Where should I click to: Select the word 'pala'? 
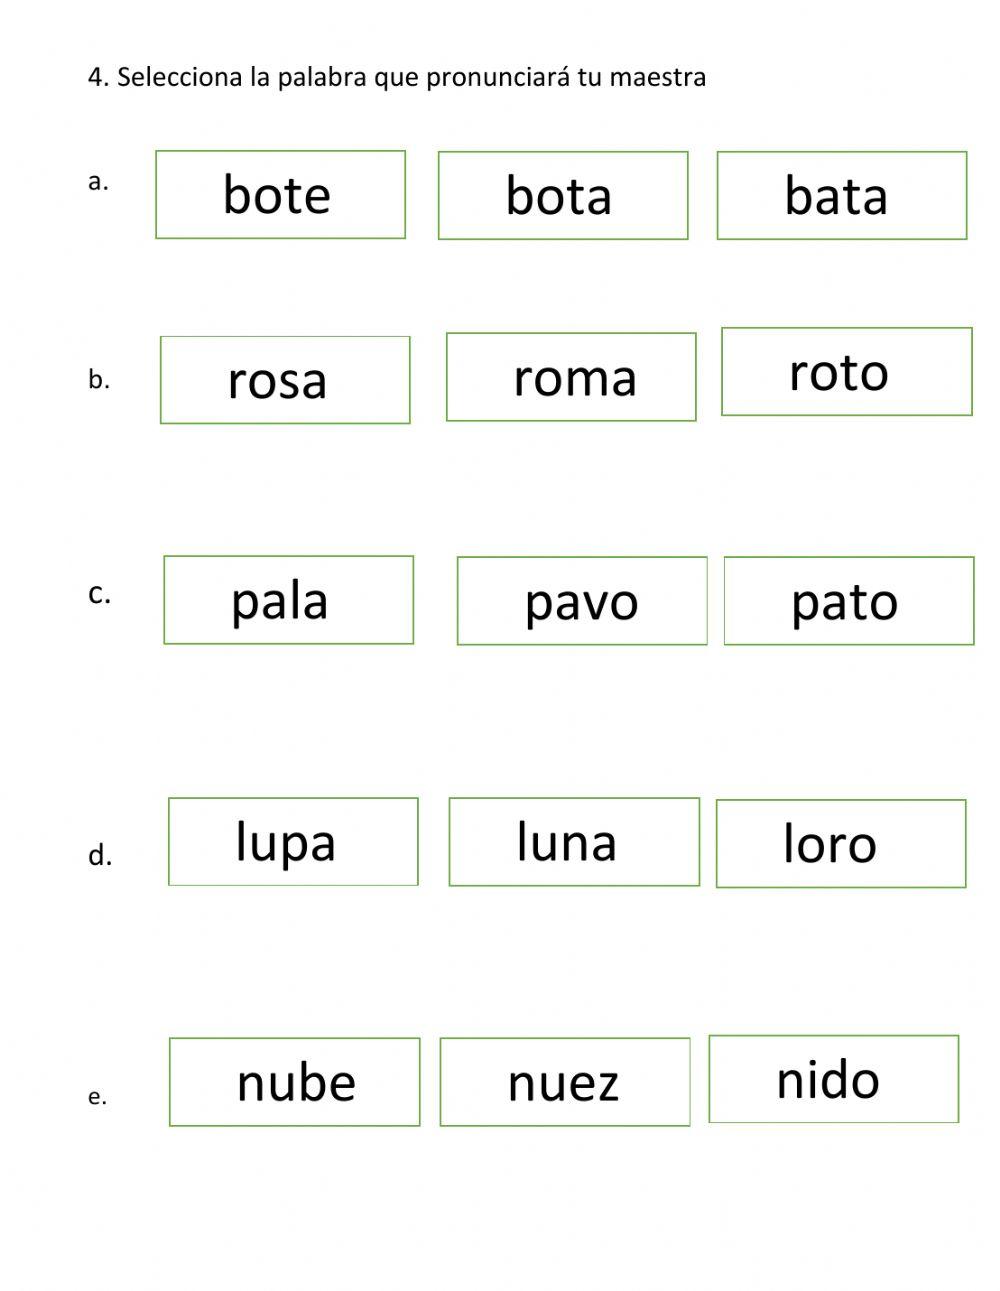tap(288, 600)
